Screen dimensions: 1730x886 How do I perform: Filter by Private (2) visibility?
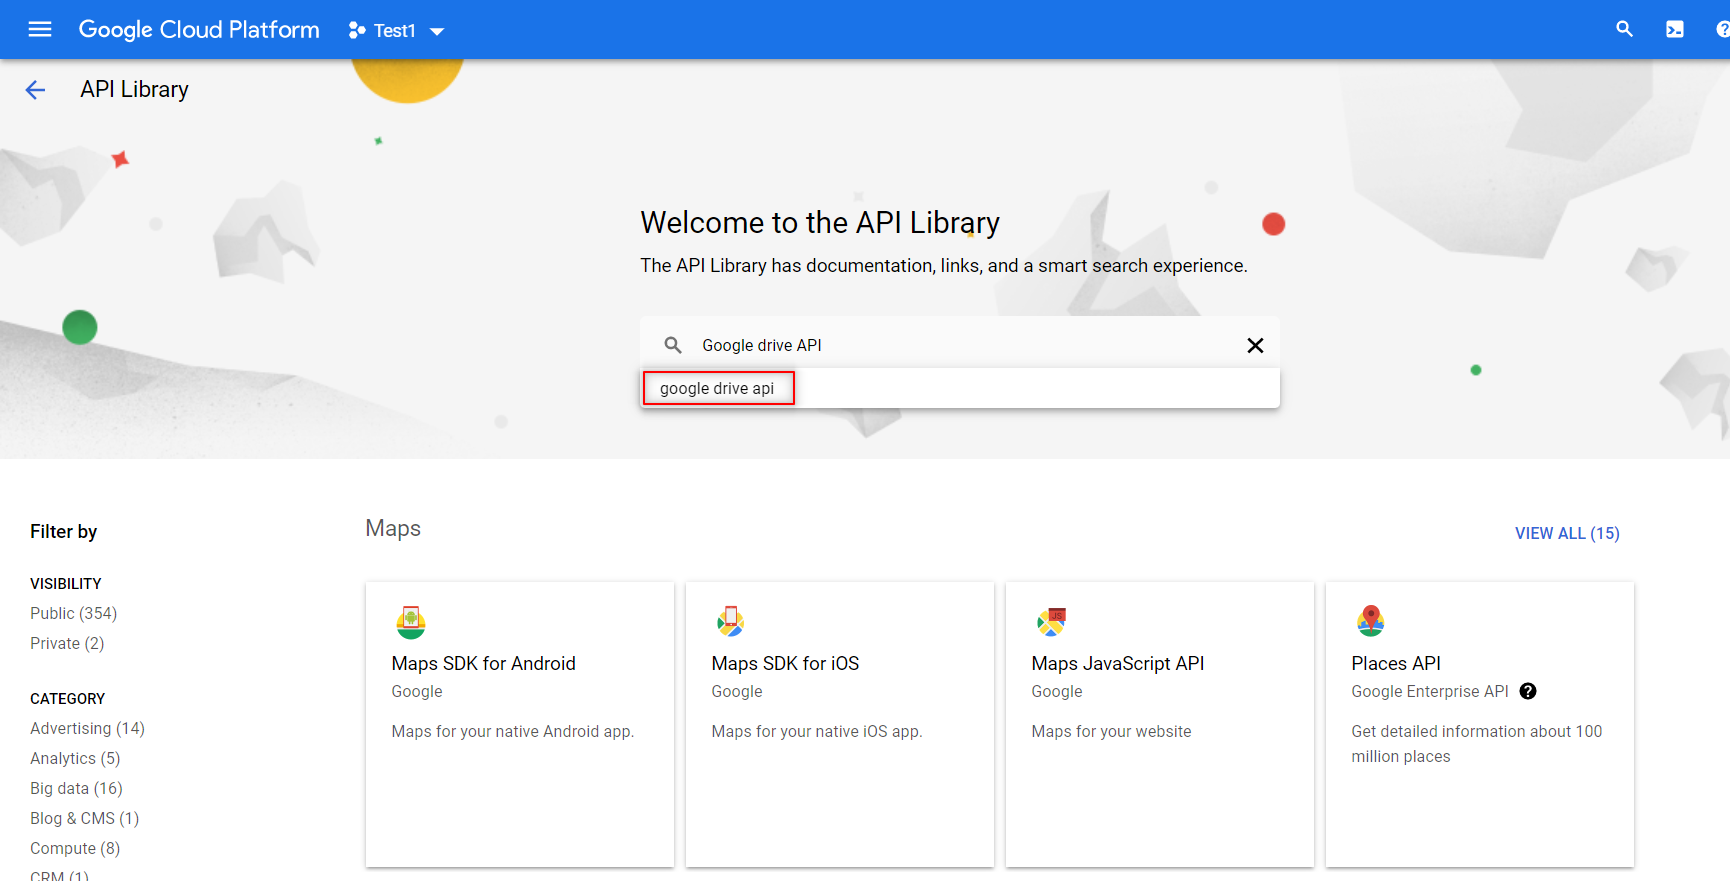coord(67,643)
